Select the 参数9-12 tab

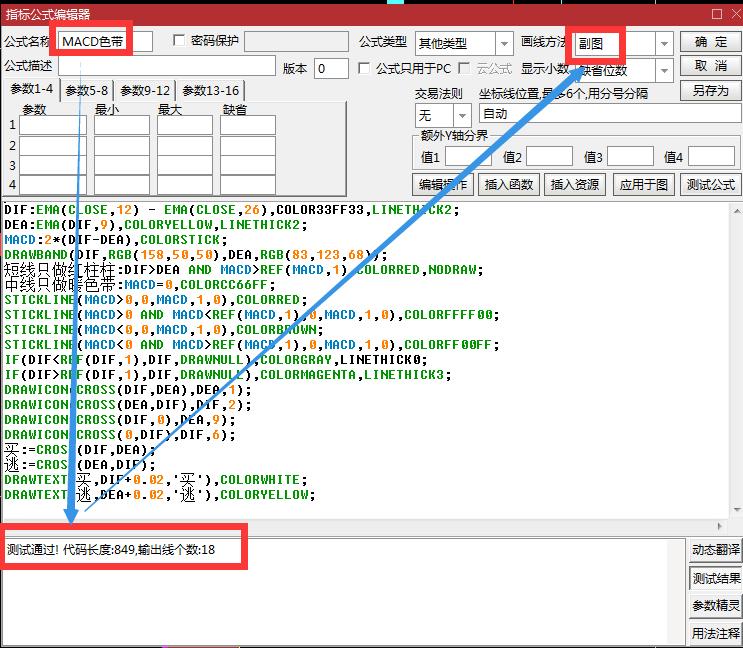pos(145,91)
